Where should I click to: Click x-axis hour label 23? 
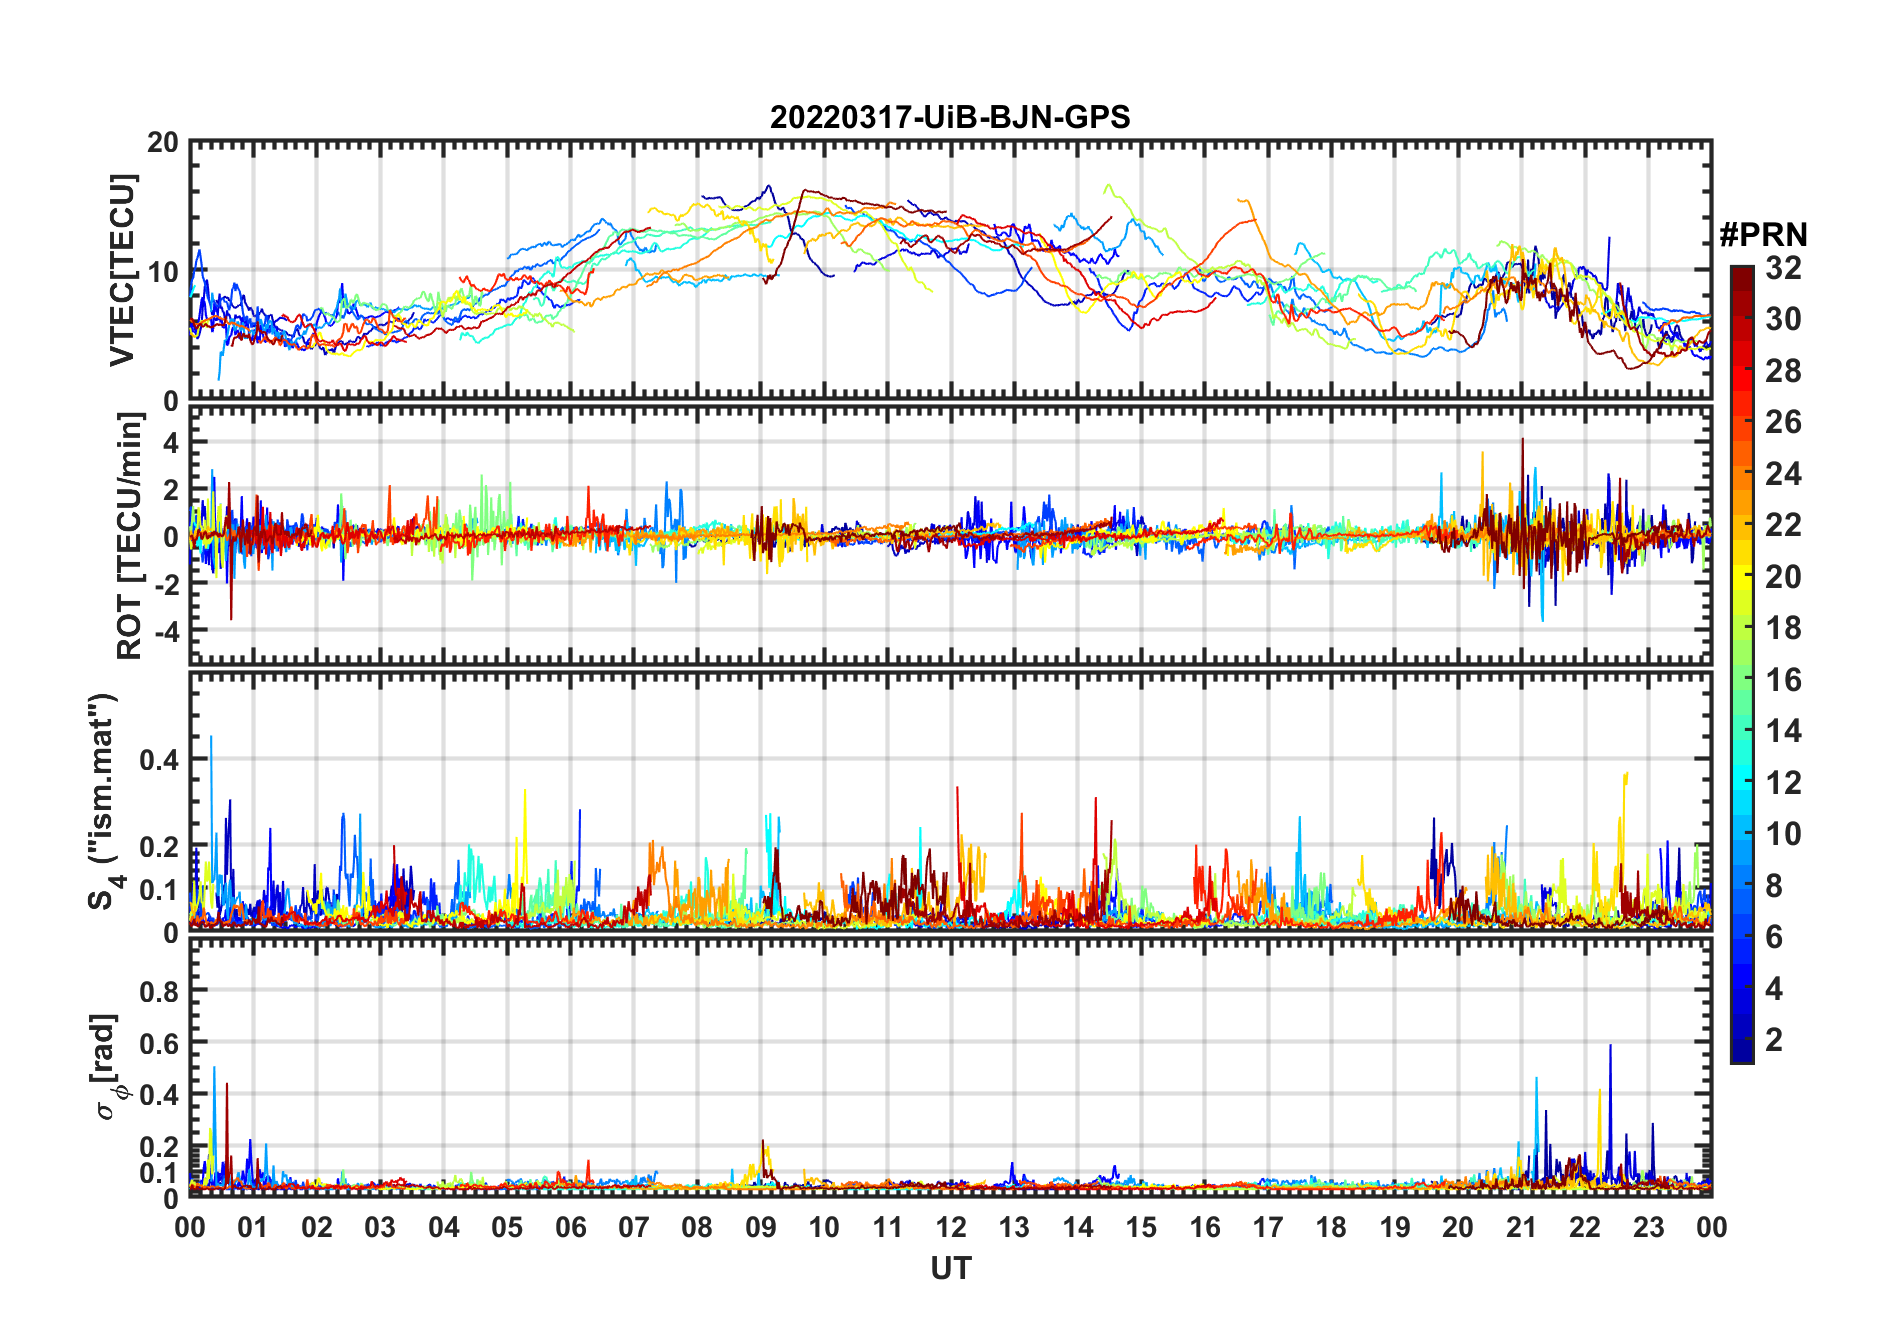(1648, 1227)
